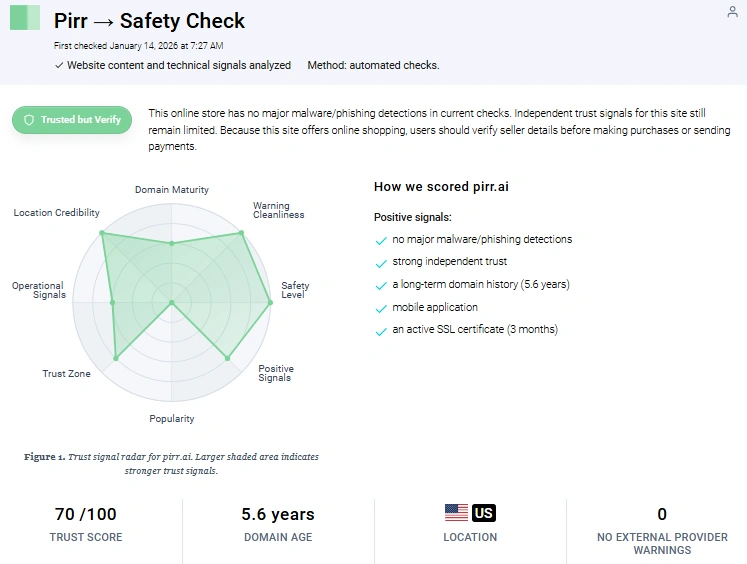This screenshot has height=564, width=747.
Task: Click the Location Credibility radar point
Action: (102, 233)
